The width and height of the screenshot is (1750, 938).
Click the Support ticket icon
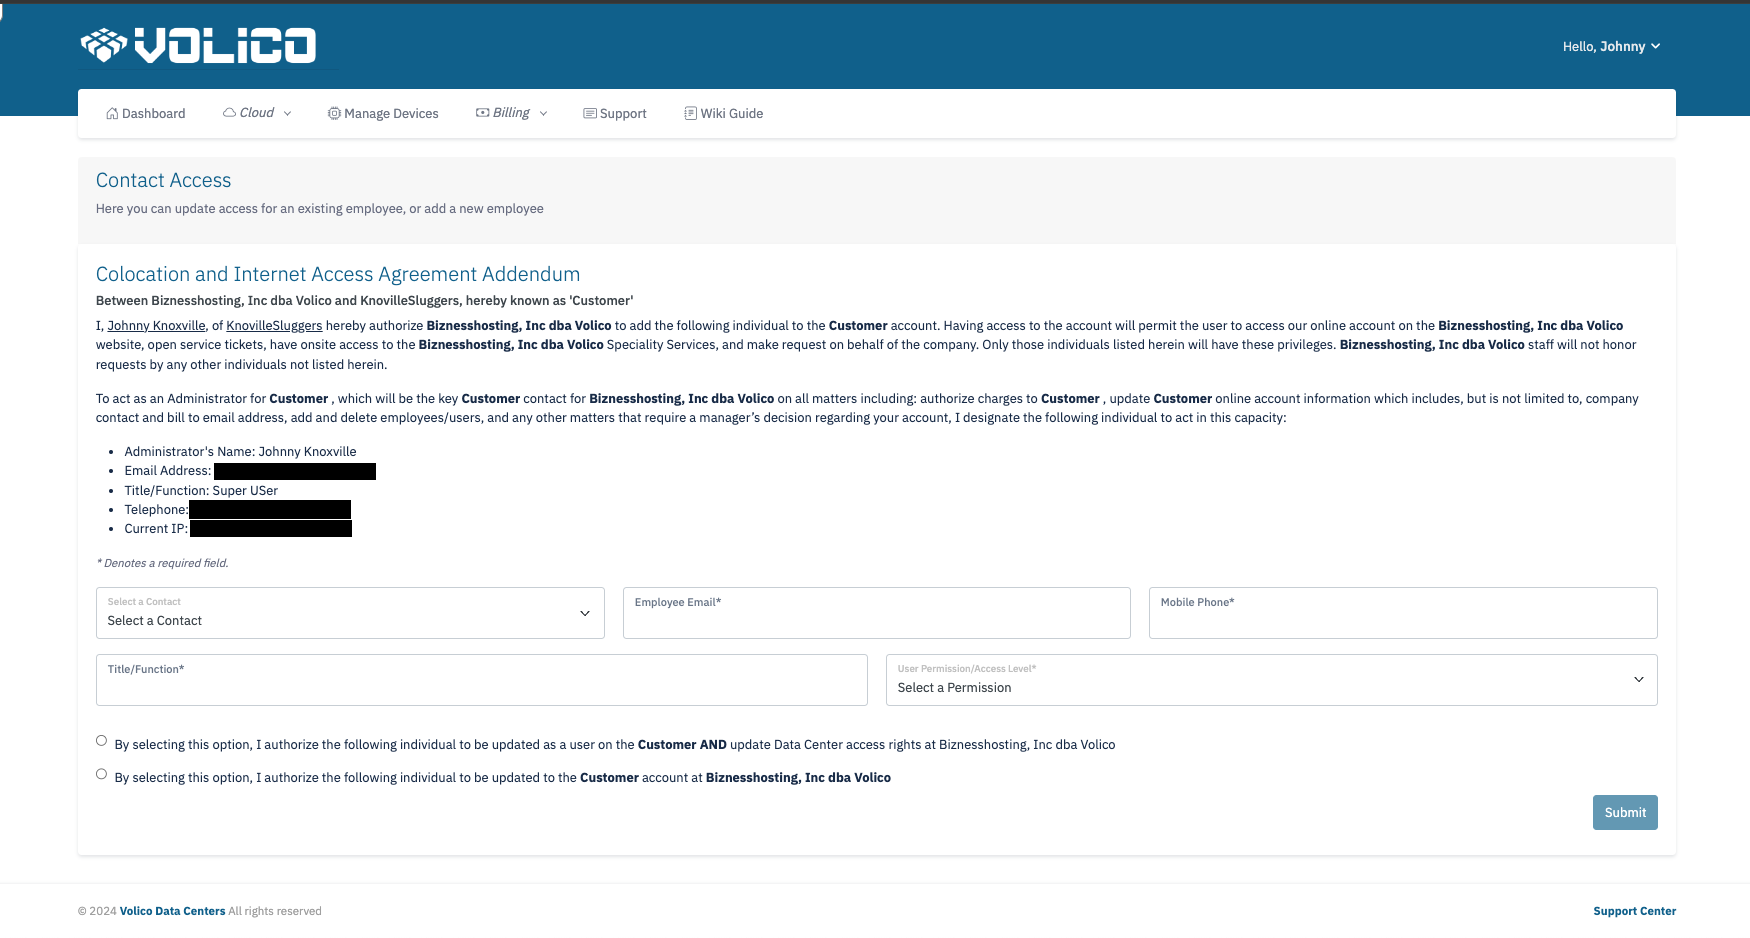click(590, 114)
